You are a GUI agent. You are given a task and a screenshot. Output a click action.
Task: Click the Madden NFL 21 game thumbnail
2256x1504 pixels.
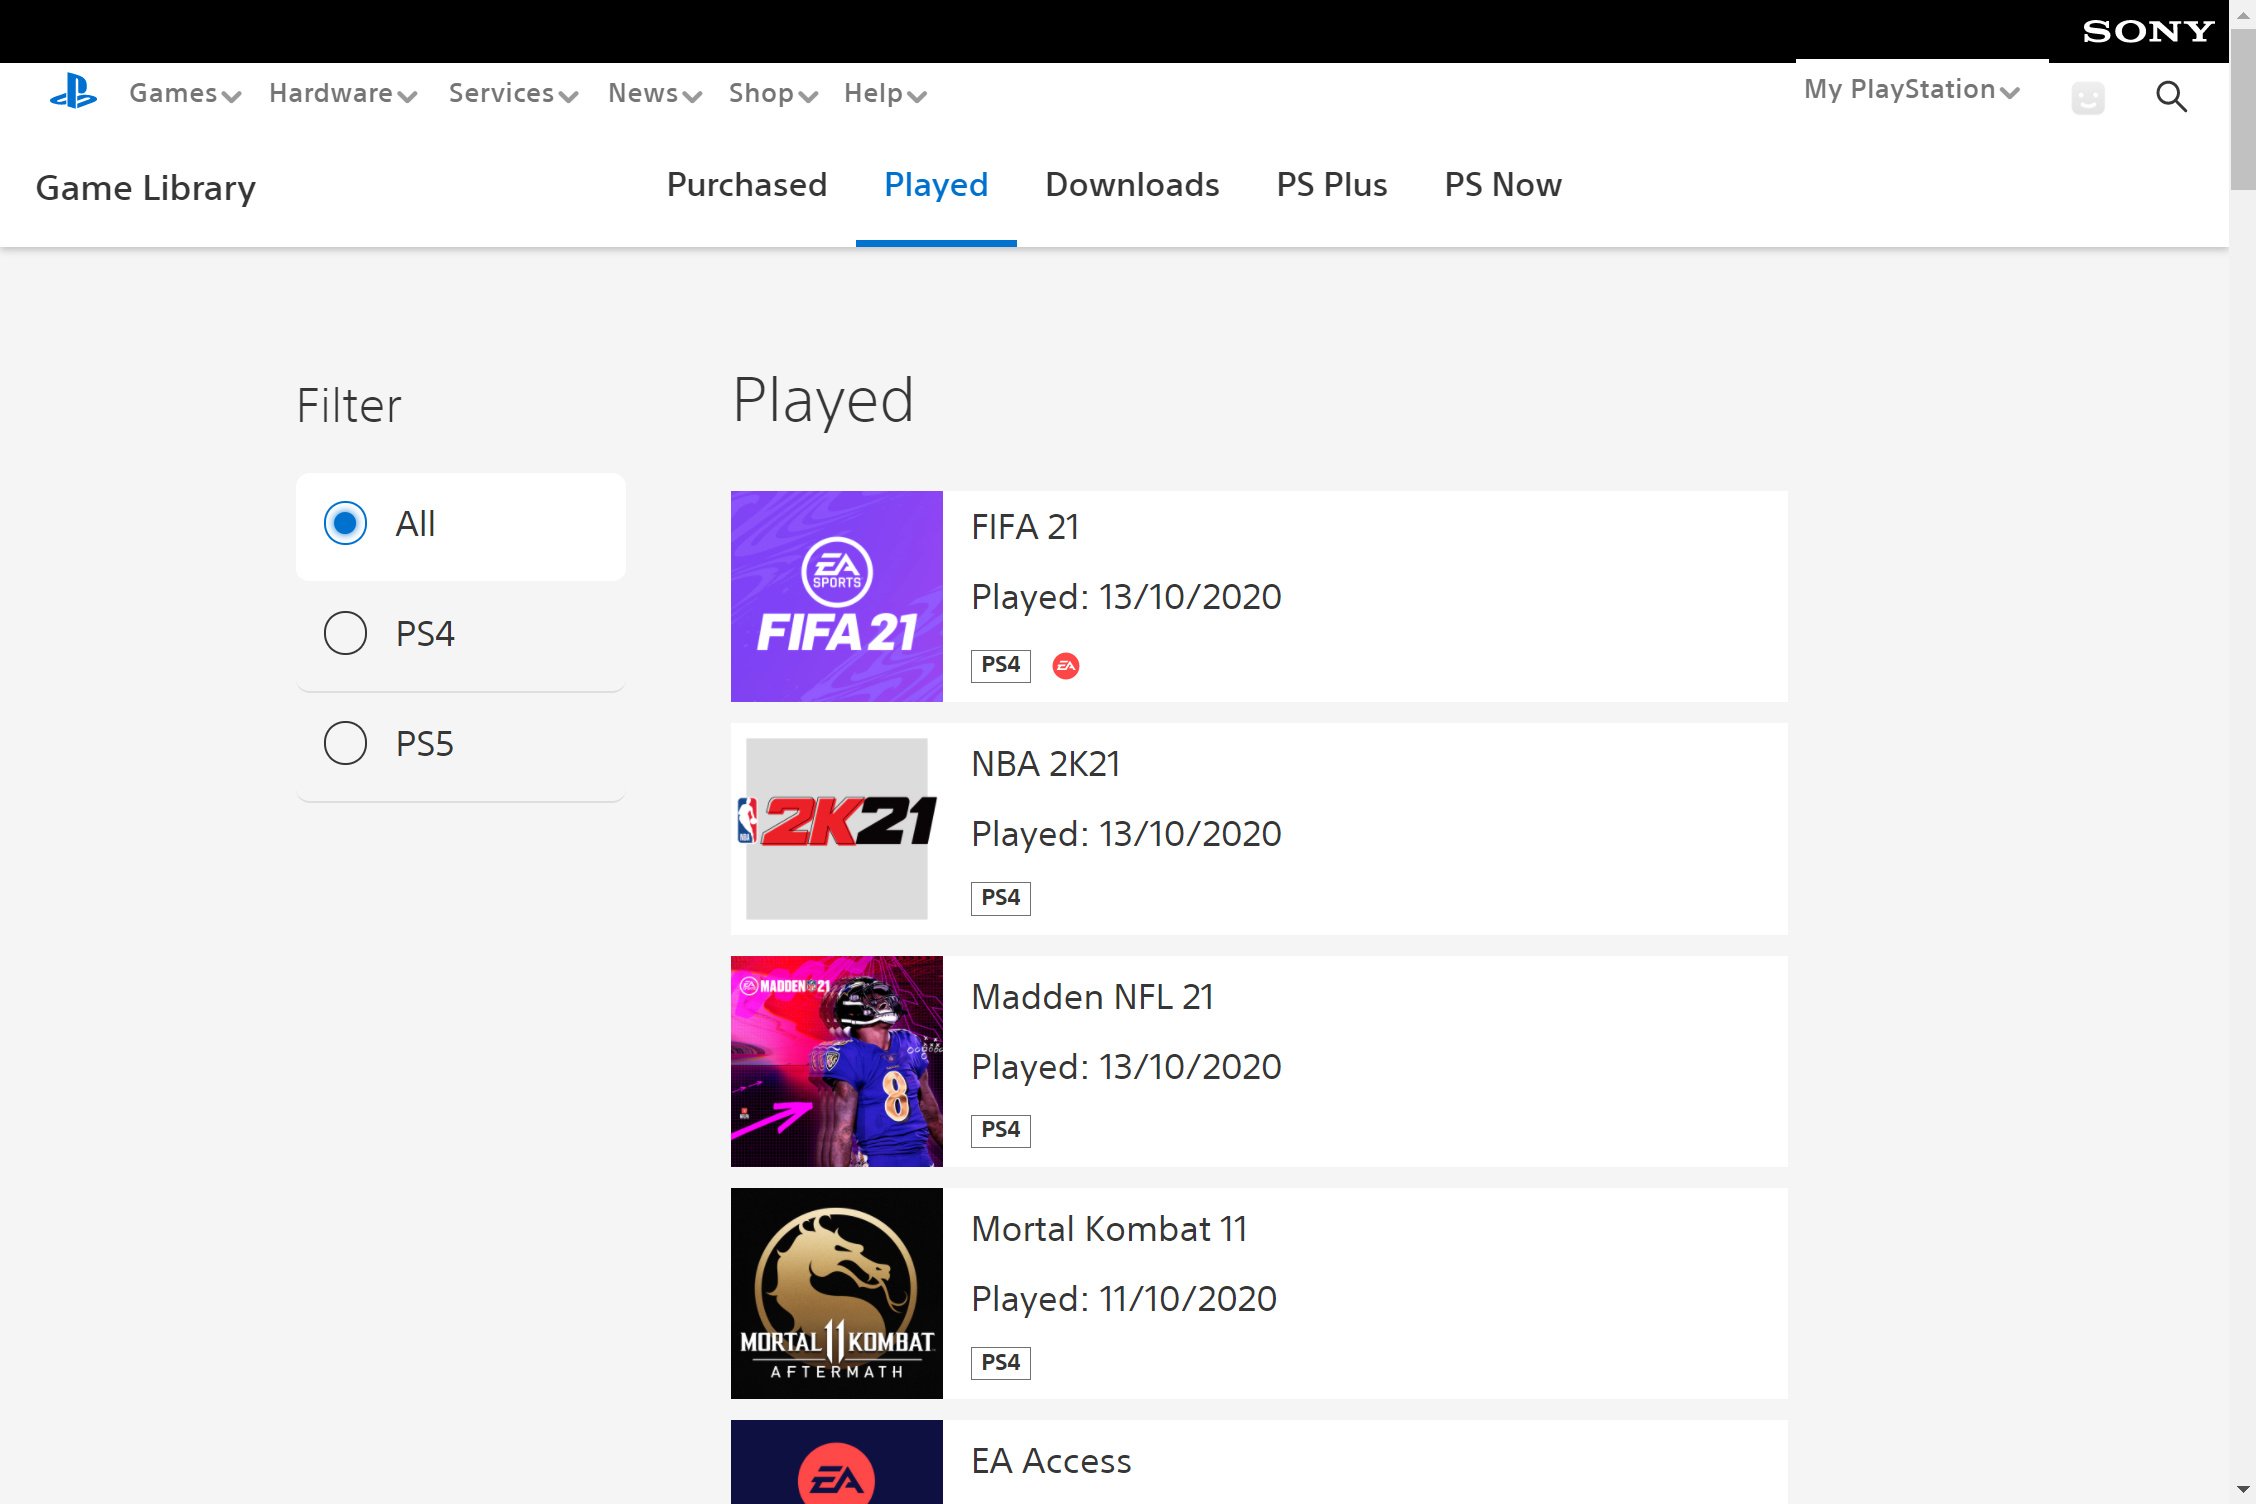coord(836,1061)
